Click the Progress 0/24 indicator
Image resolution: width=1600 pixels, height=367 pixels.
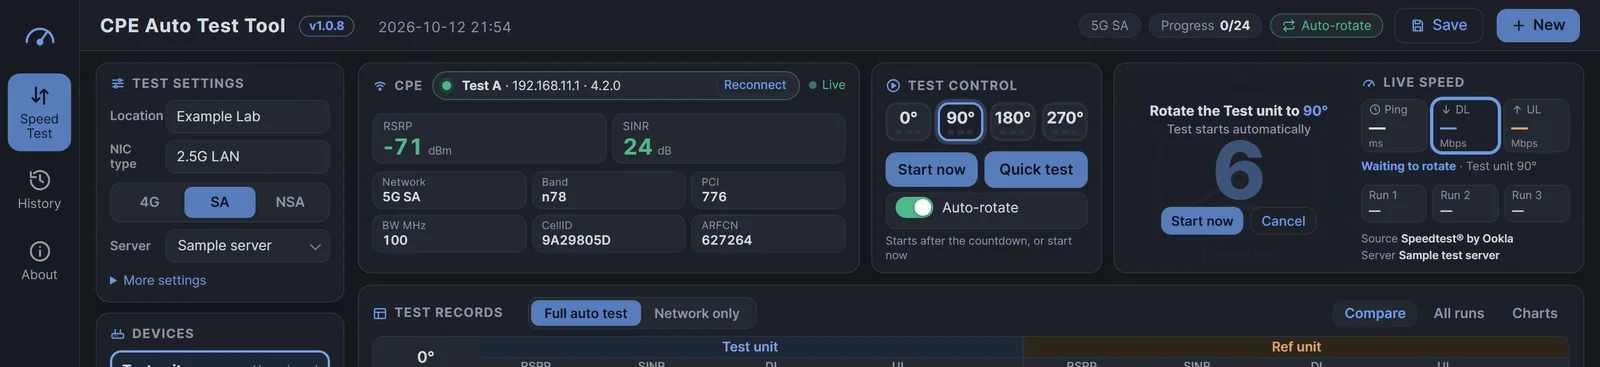[x=1205, y=26]
